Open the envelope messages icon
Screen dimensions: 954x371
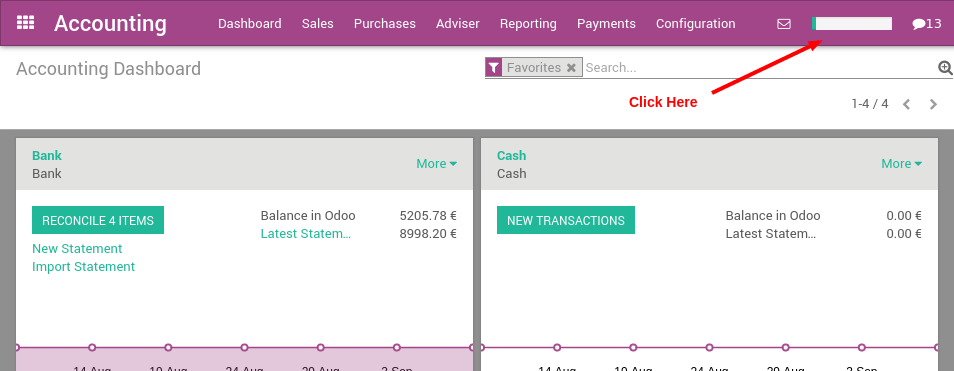click(784, 24)
